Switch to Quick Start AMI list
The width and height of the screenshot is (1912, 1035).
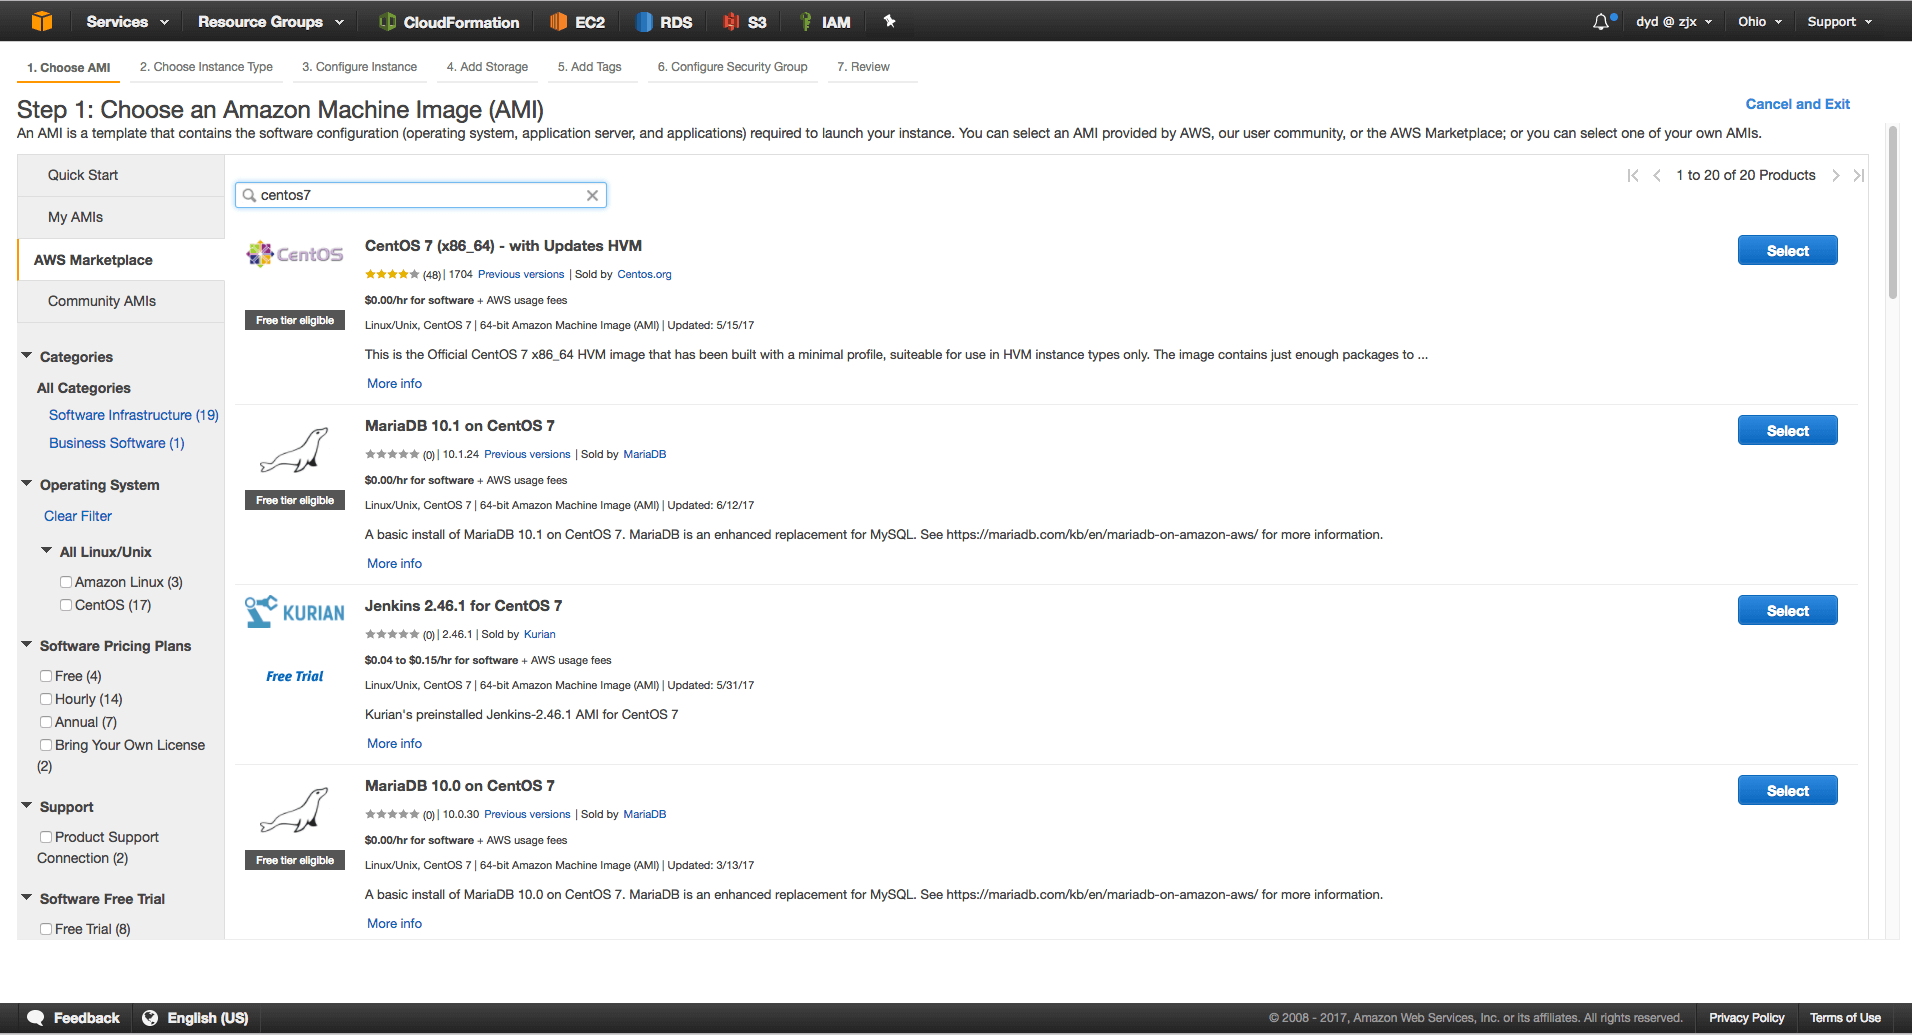(121, 175)
